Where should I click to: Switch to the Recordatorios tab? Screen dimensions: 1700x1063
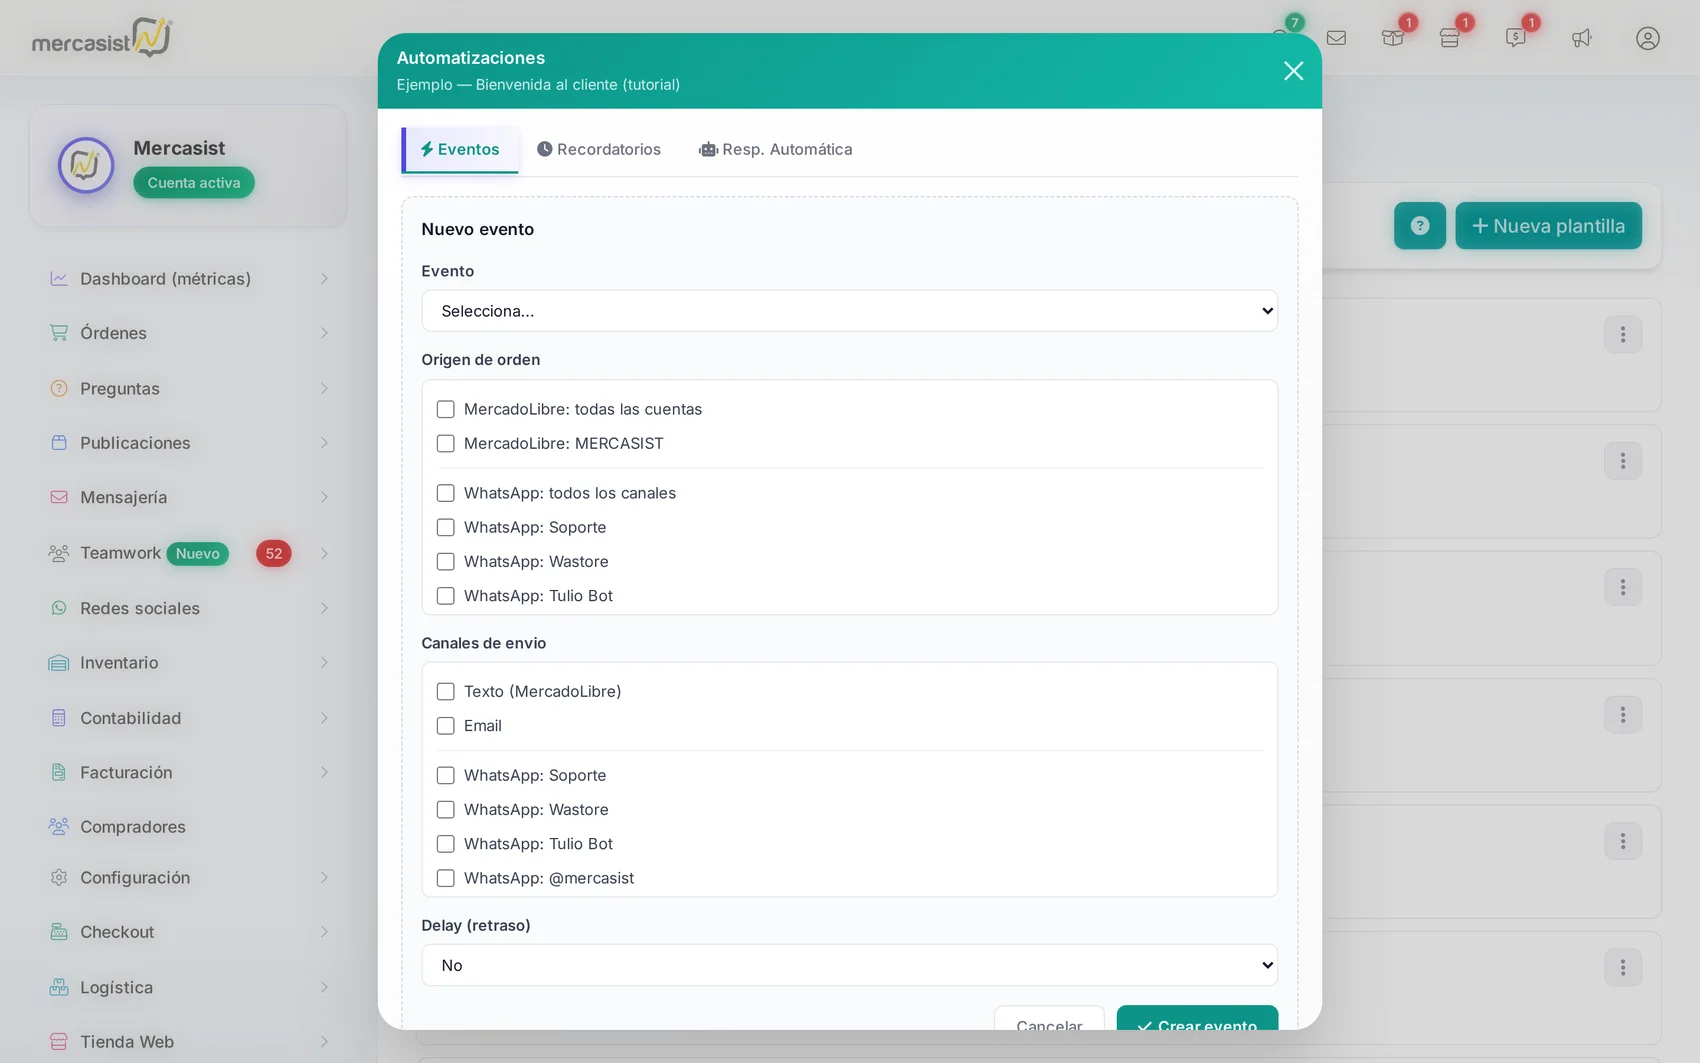pyautogui.click(x=599, y=150)
